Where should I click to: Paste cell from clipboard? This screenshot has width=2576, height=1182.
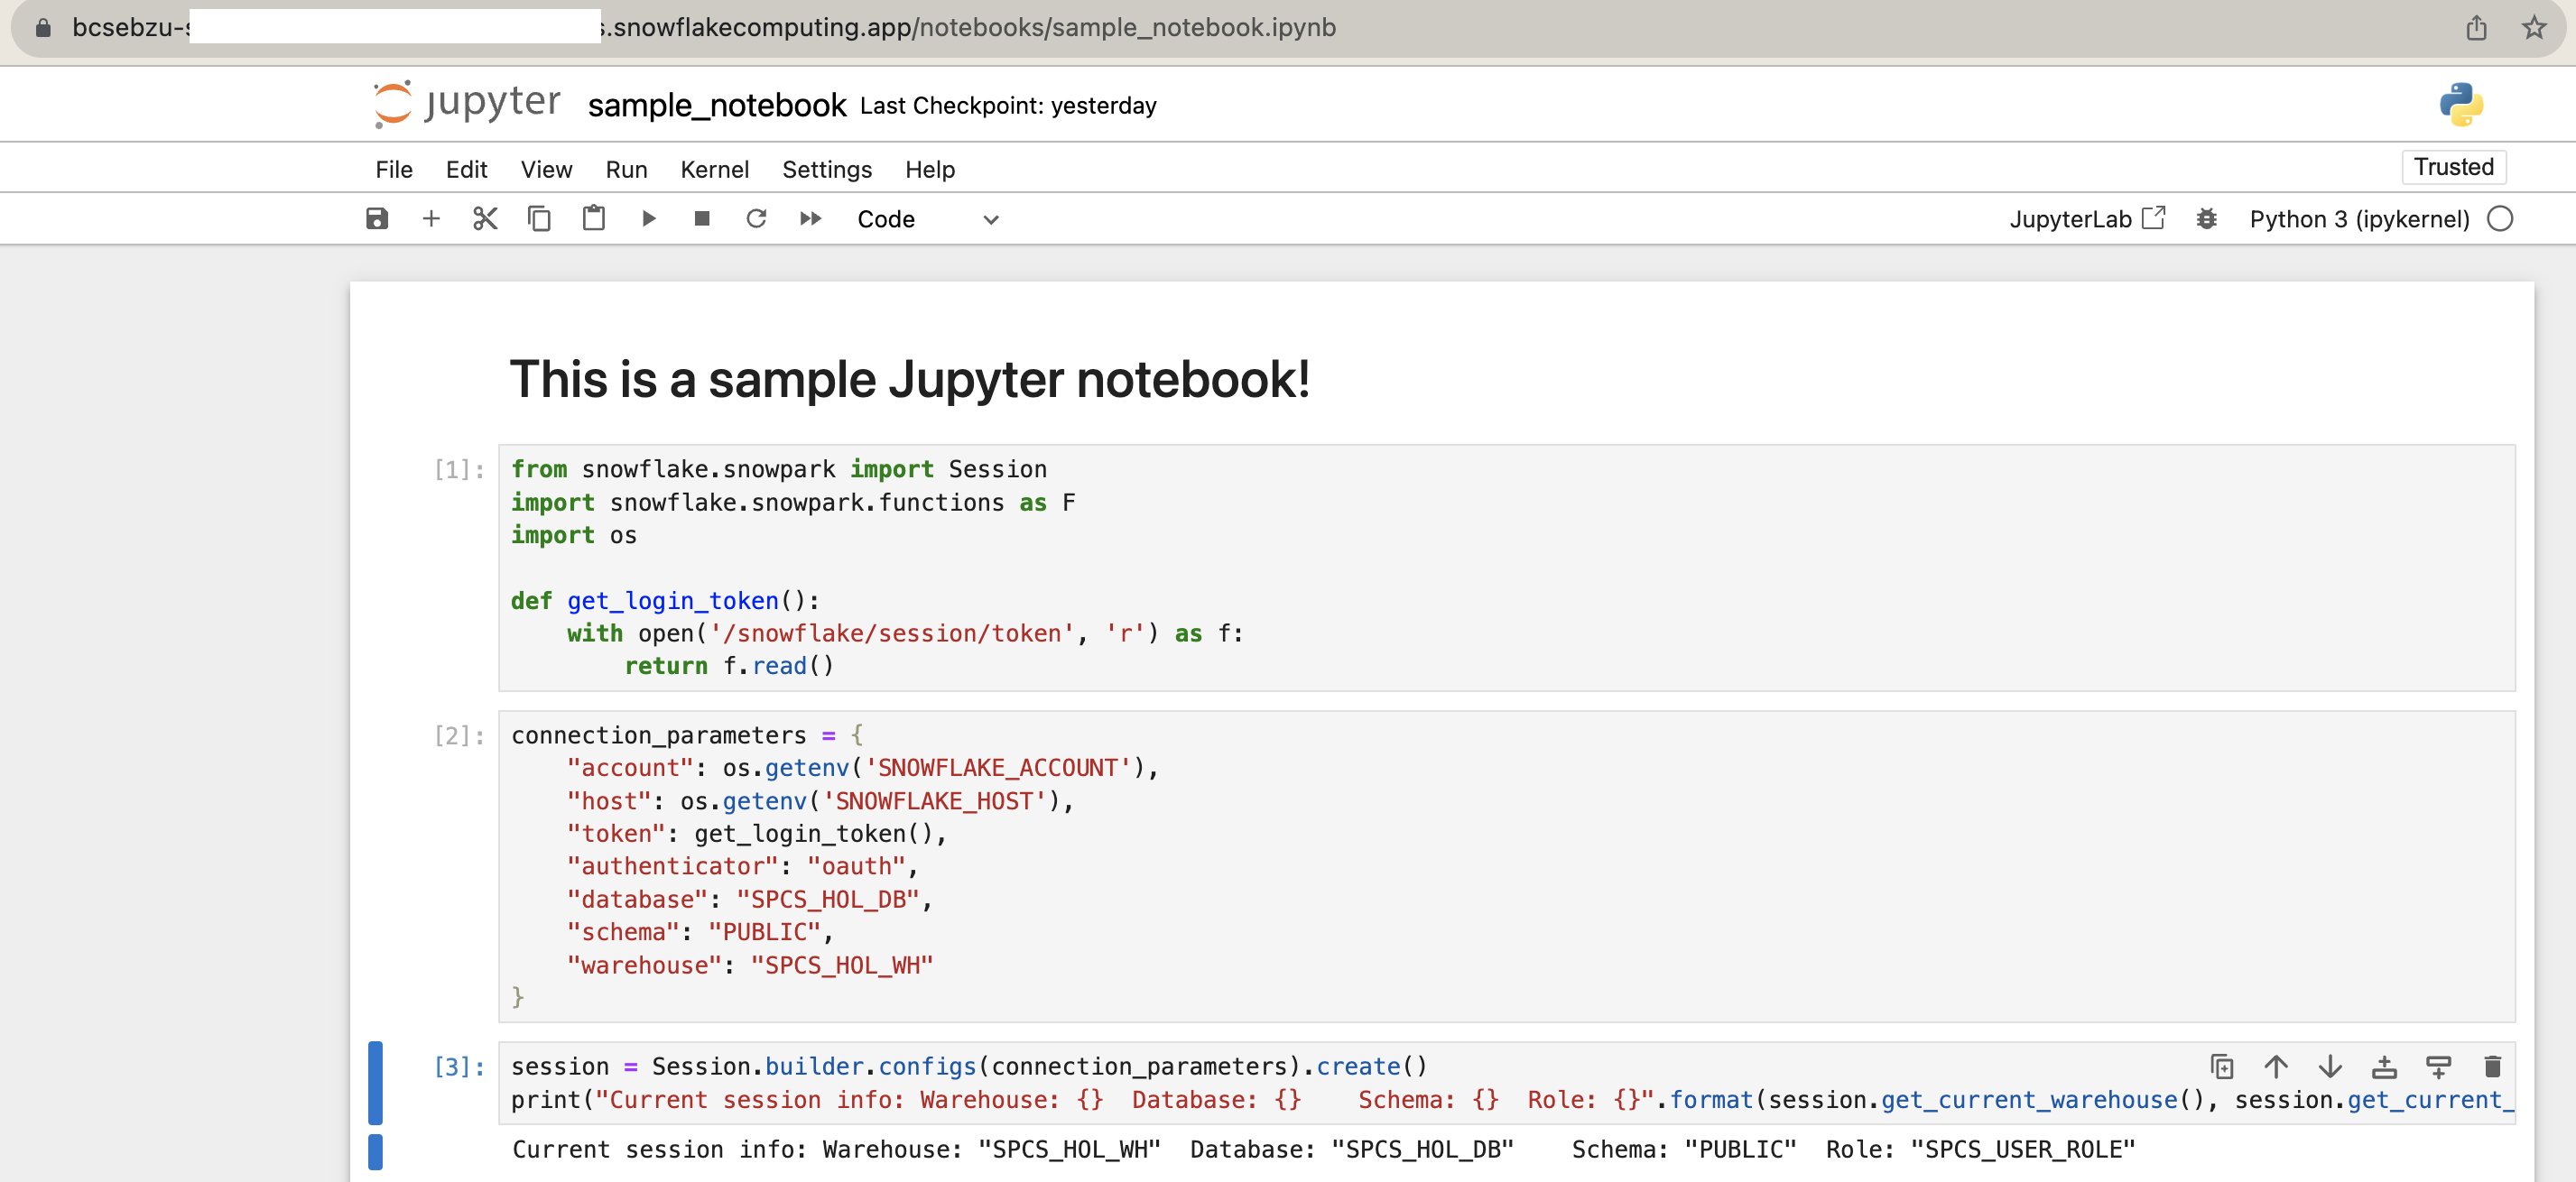(x=593, y=218)
